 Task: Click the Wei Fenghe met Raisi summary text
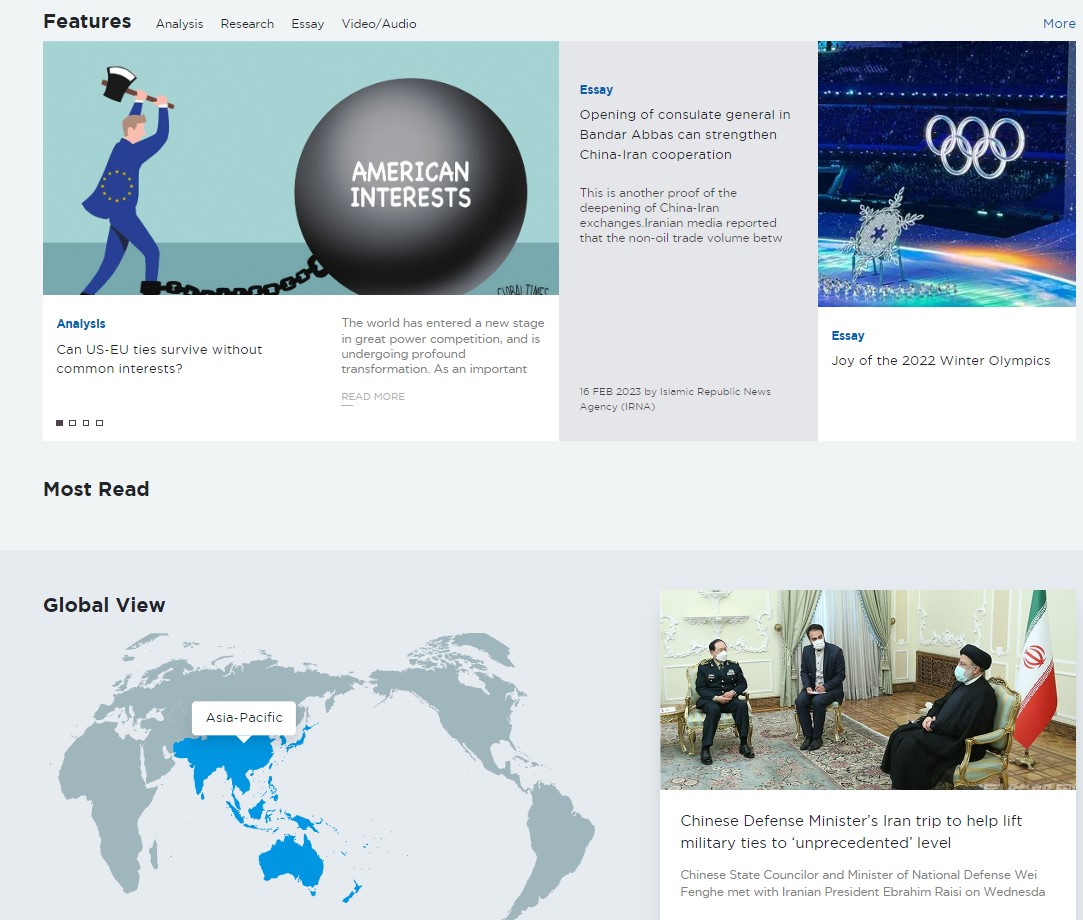coord(862,883)
